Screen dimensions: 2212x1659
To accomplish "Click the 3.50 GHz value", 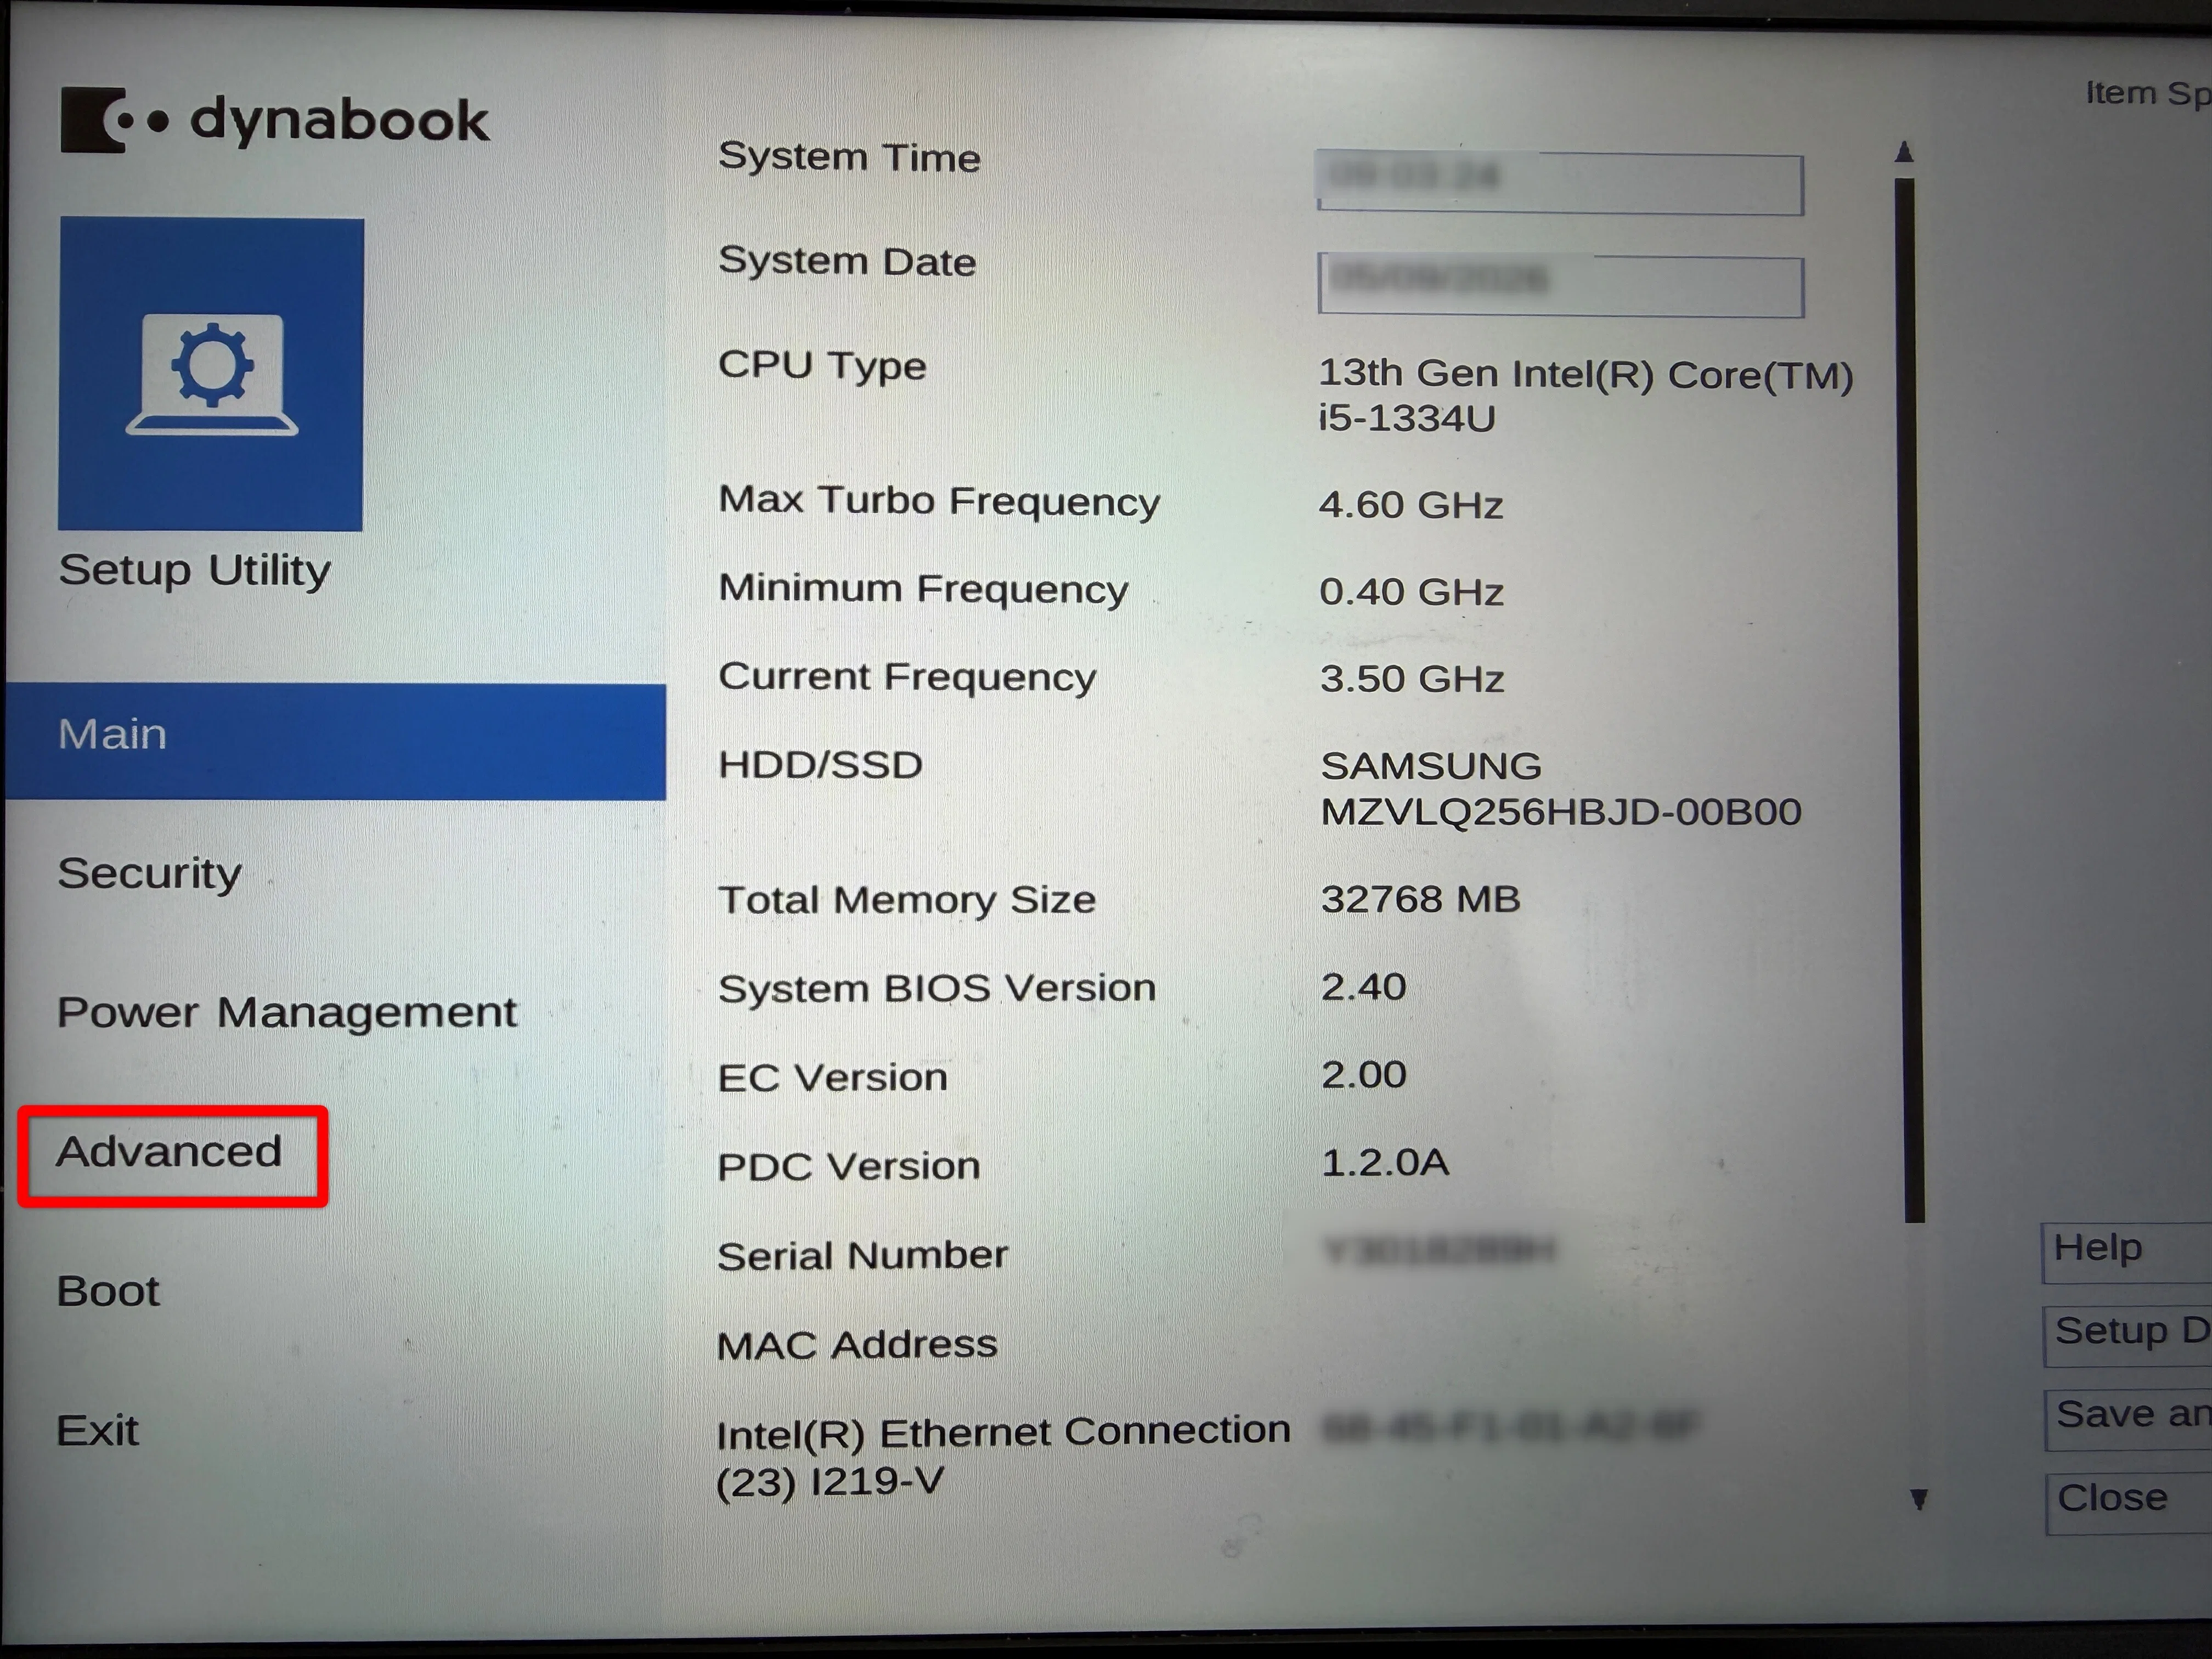I will pyautogui.click(x=1412, y=679).
